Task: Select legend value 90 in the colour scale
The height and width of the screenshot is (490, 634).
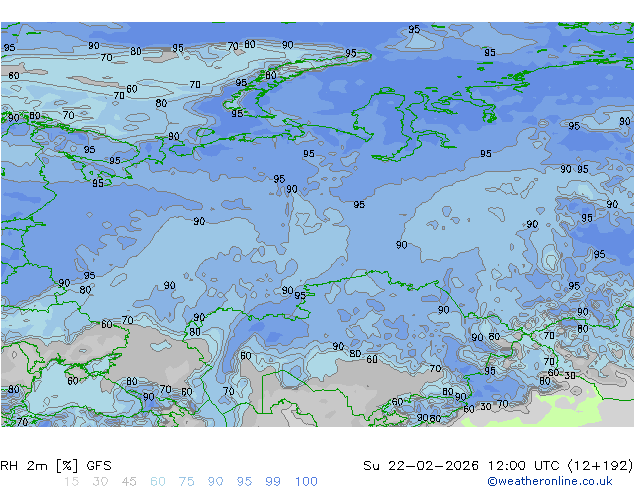Action: 216,482
